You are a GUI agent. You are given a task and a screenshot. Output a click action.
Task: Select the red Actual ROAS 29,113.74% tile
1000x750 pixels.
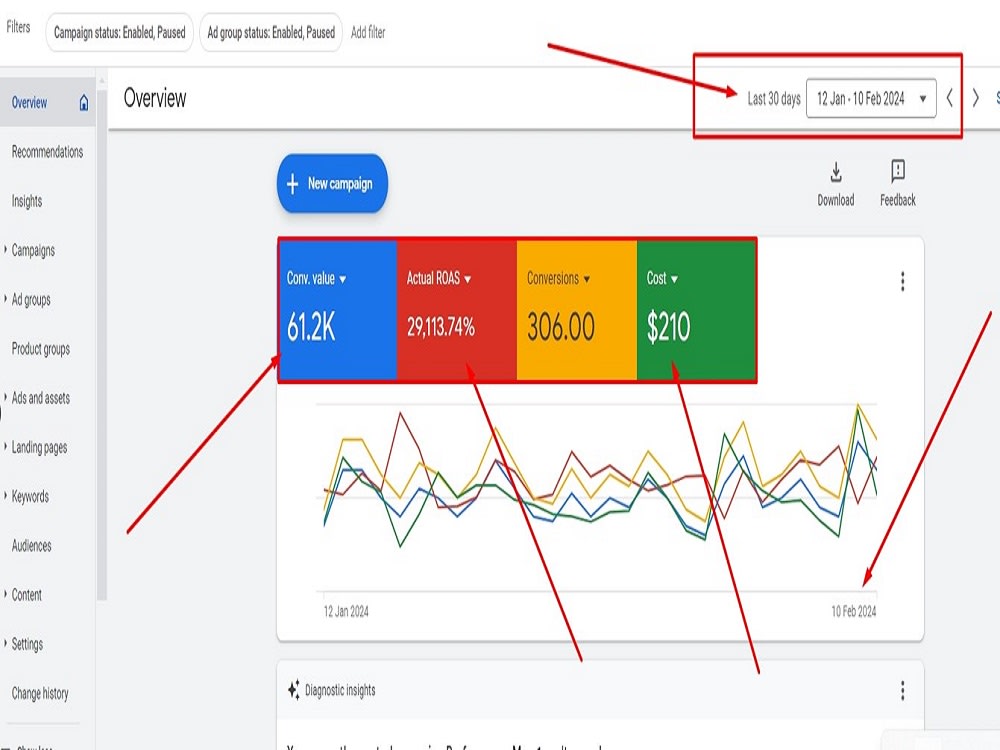(457, 311)
